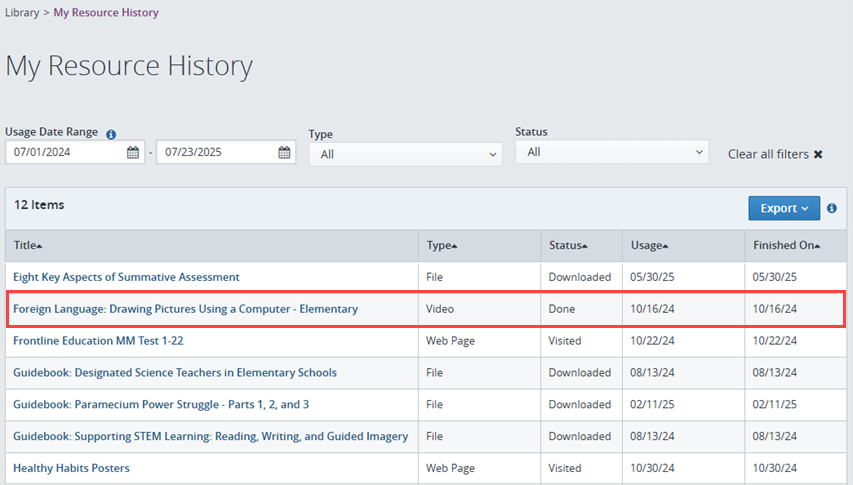The height and width of the screenshot is (485, 853).
Task: Expand the Type filter dropdown
Action: (x=405, y=154)
